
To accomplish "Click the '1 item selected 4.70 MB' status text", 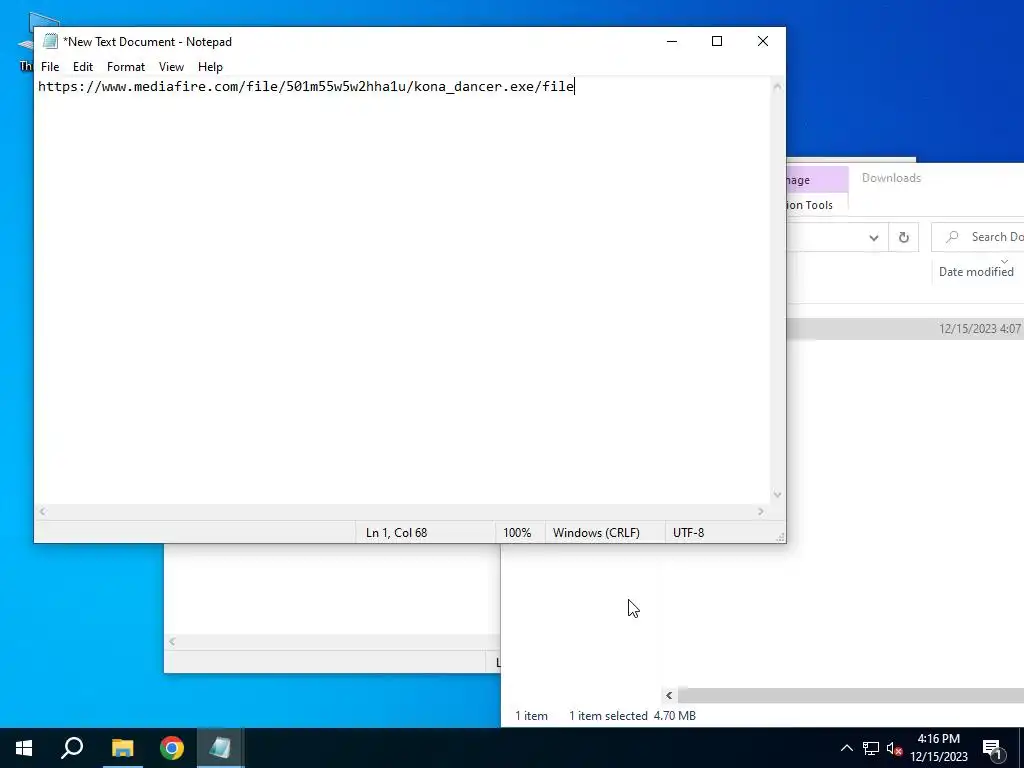I will point(632,716).
